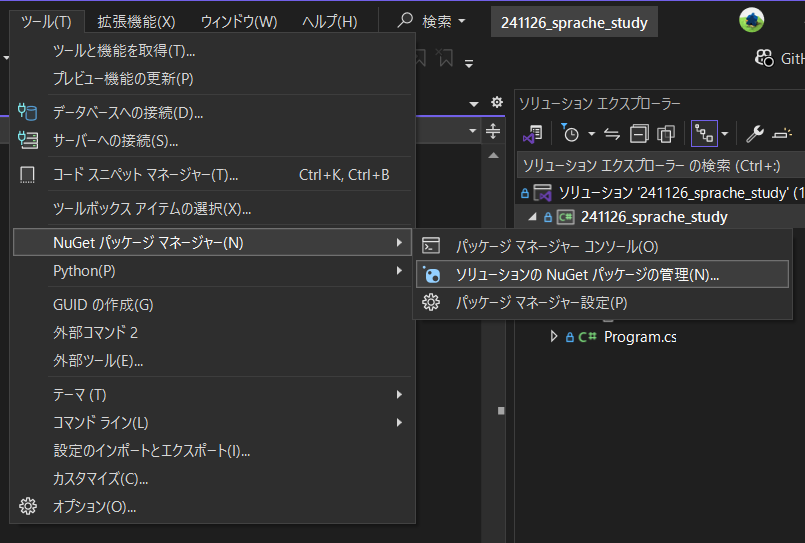Click the 検索 search button

[x=431, y=22]
